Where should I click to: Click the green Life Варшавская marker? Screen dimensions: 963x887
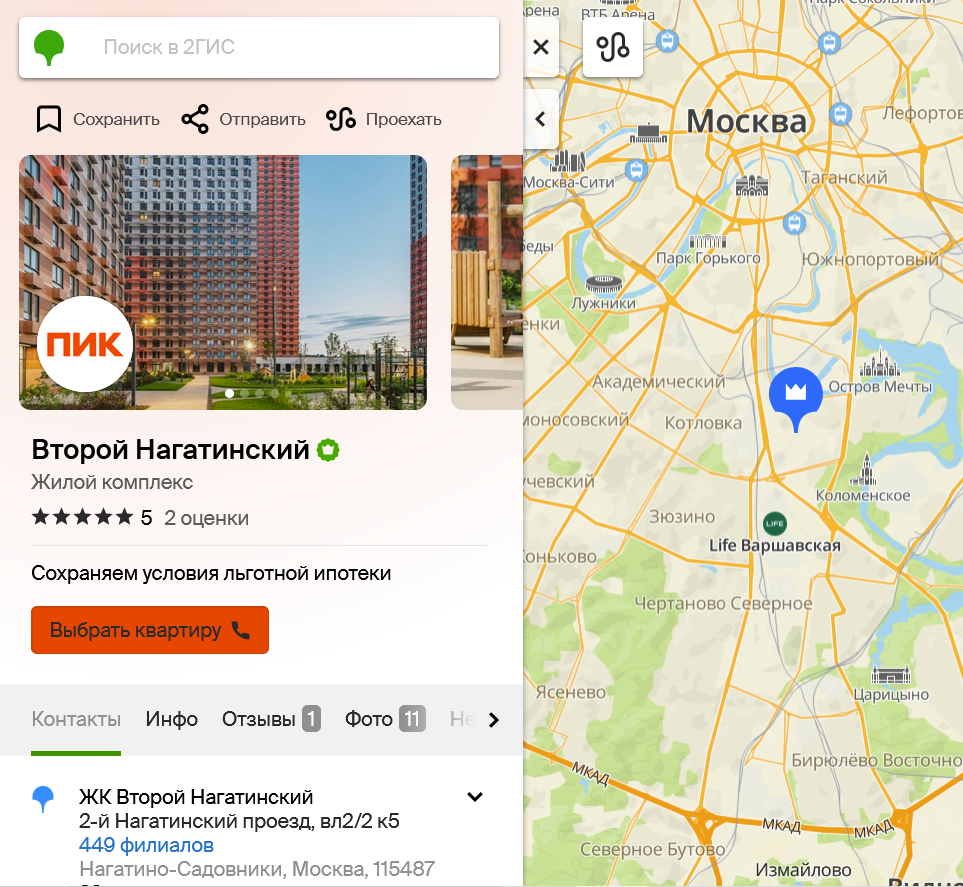pos(775,523)
